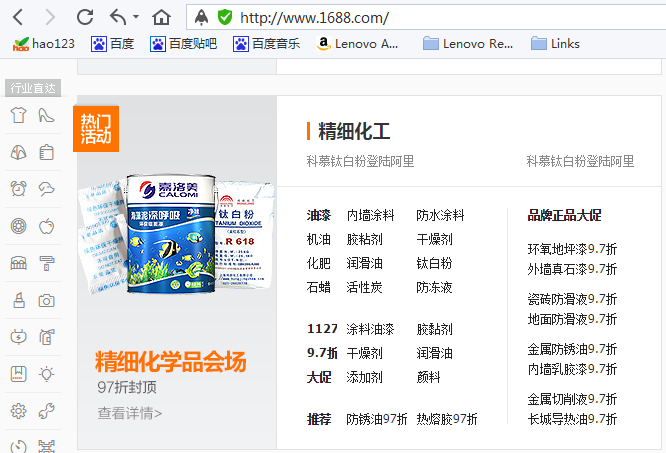This screenshot has height=453, width=666.
Task: Open the Lenovo A... Amazon bookmark
Action: point(358,44)
